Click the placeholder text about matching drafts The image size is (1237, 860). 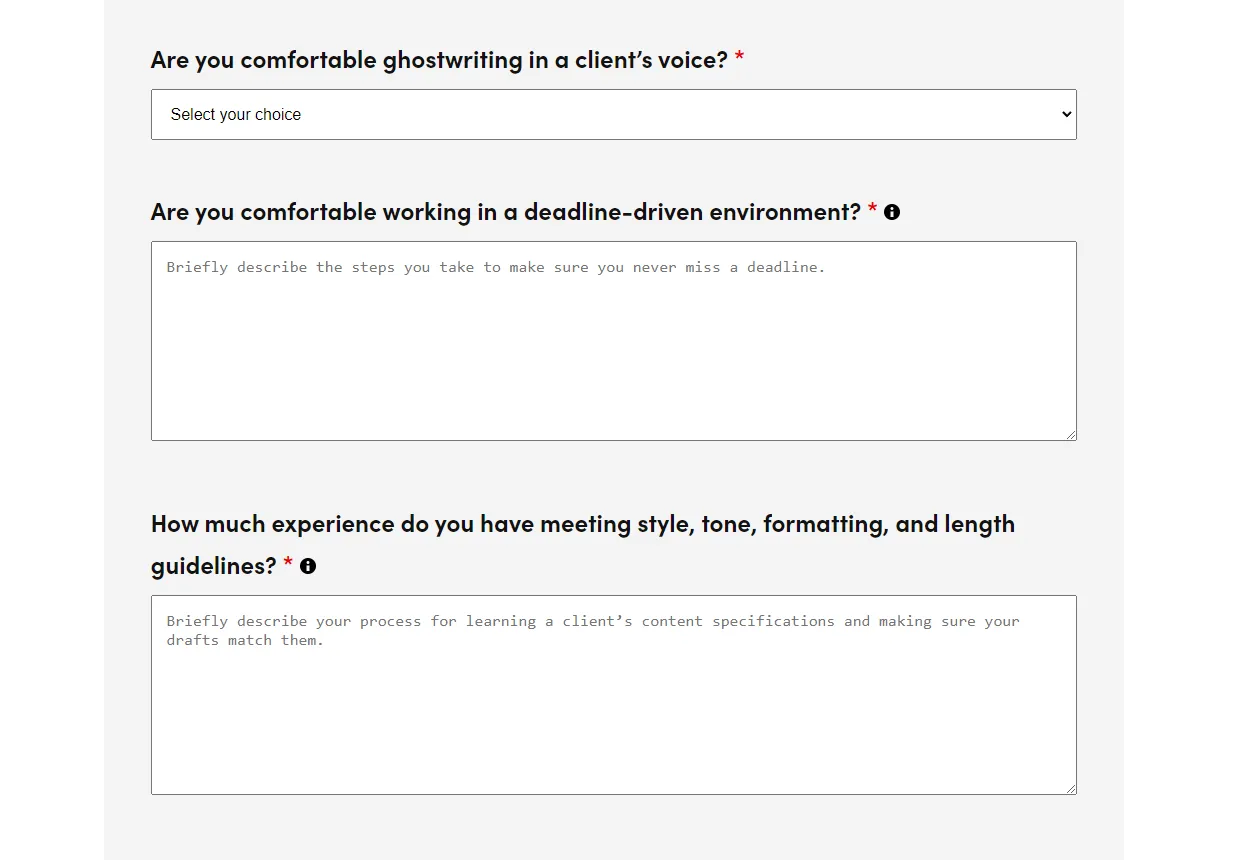tap(592, 630)
